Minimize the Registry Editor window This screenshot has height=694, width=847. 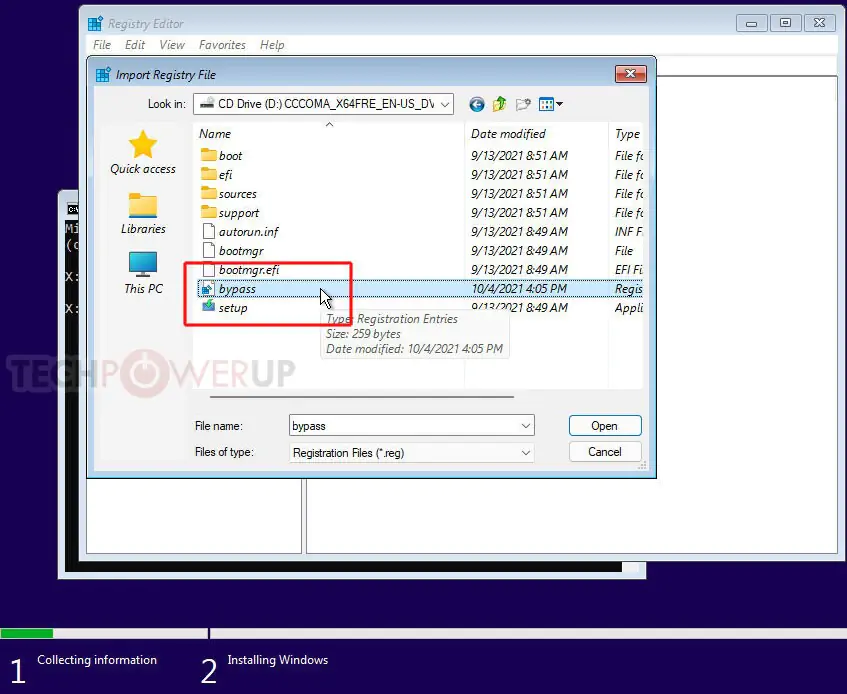point(751,23)
